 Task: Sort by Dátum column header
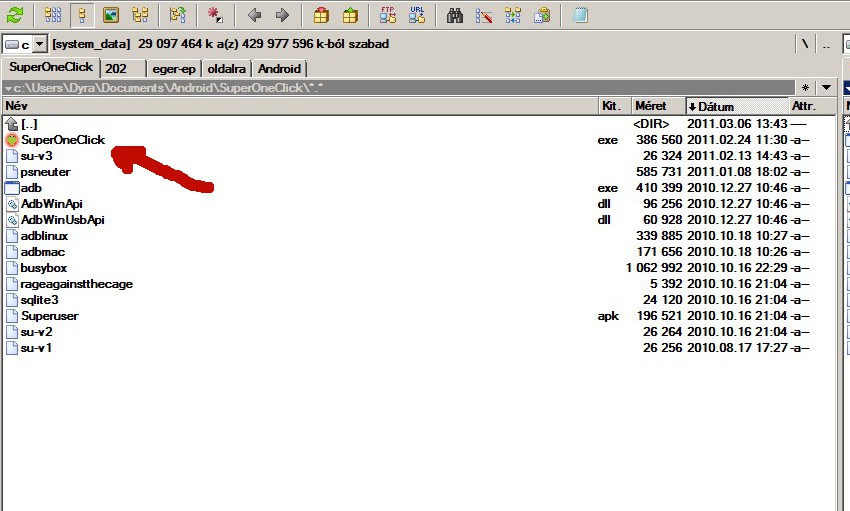coord(737,106)
